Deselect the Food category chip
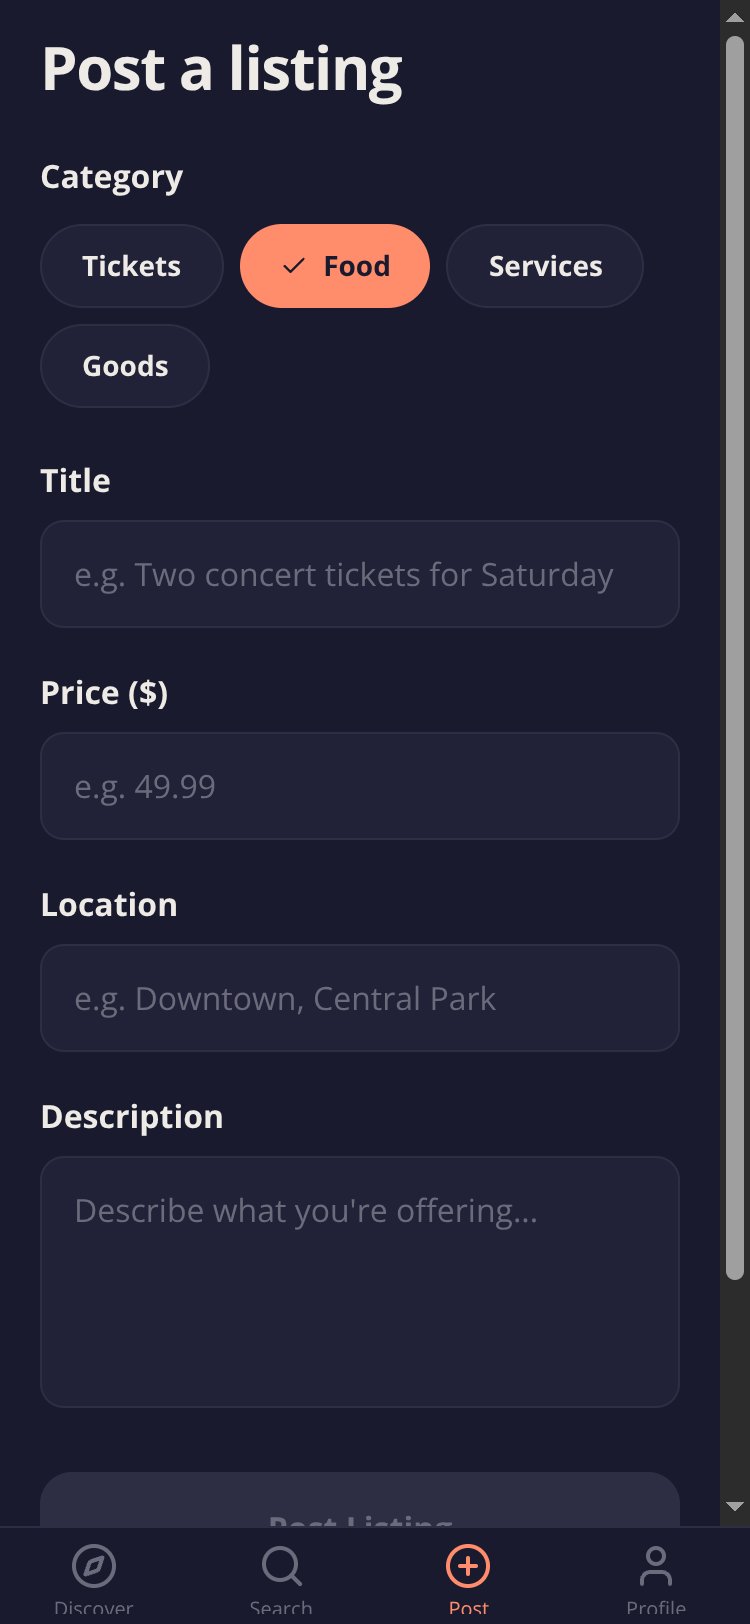 click(335, 266)
